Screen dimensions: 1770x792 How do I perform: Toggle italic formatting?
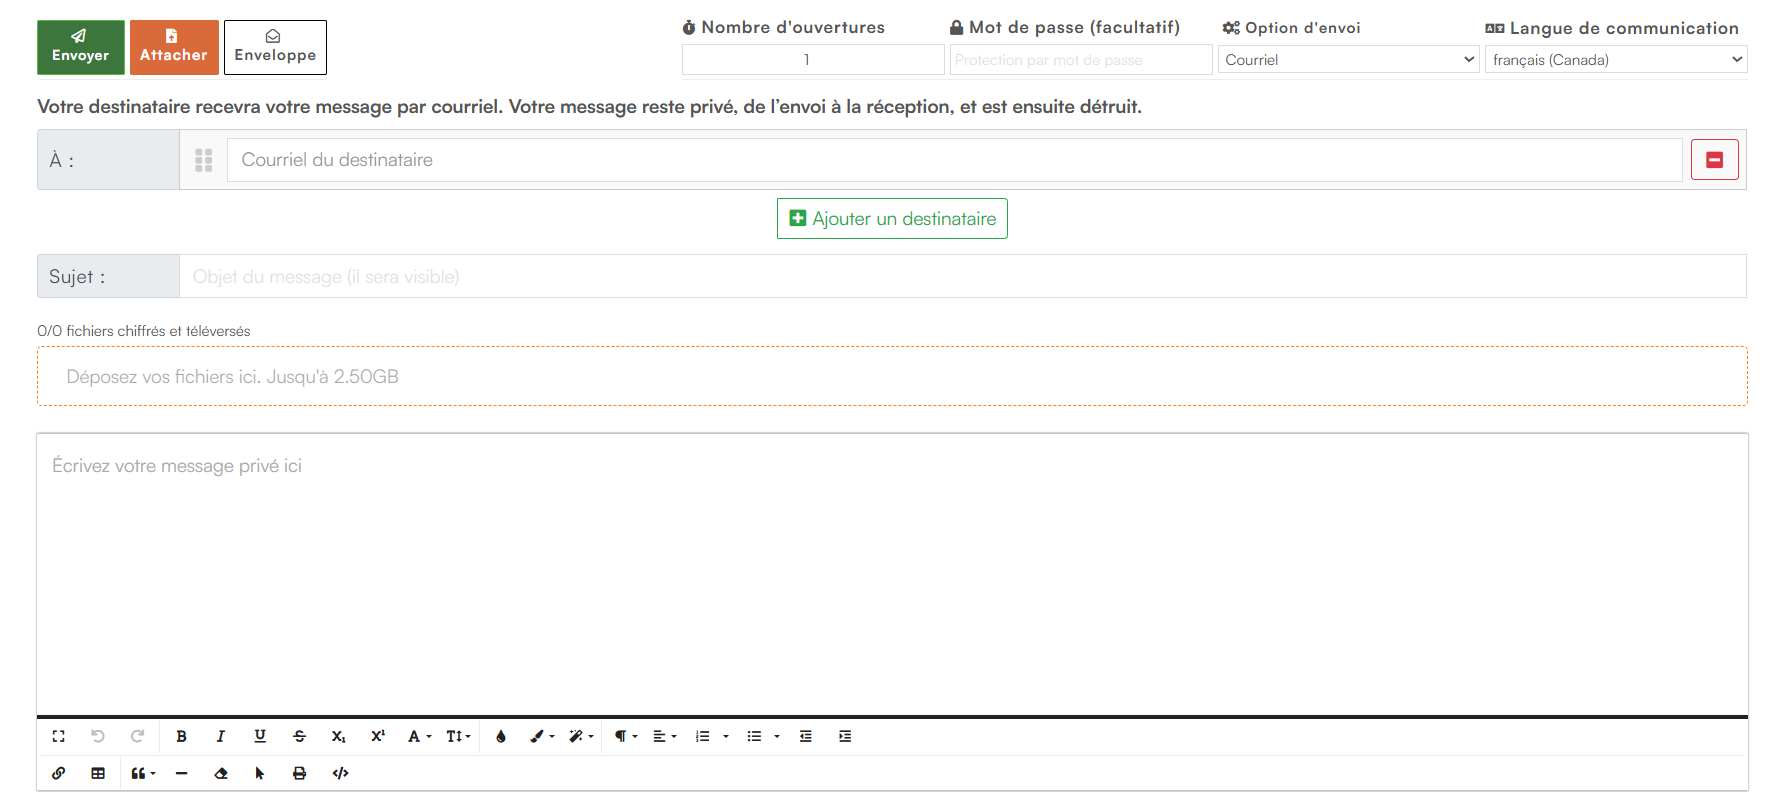220,736
